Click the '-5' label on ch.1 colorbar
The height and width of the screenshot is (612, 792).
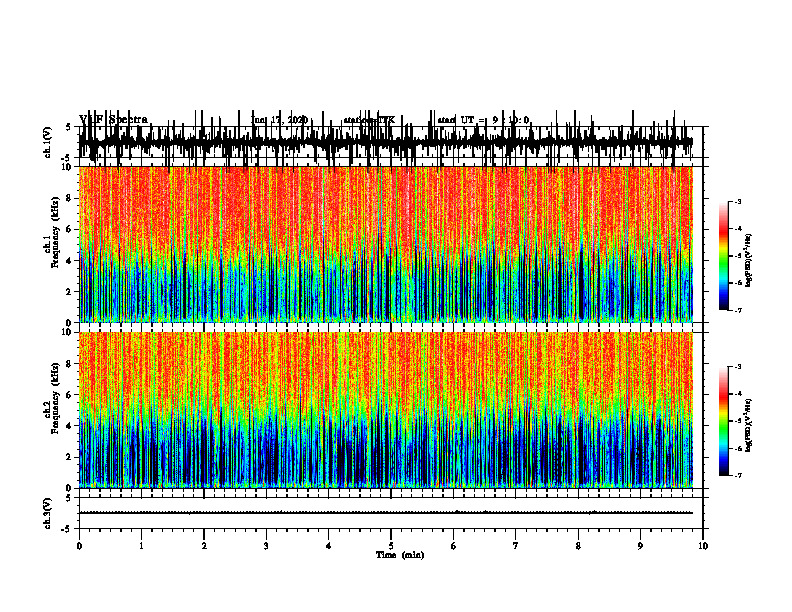coord(738,256)
